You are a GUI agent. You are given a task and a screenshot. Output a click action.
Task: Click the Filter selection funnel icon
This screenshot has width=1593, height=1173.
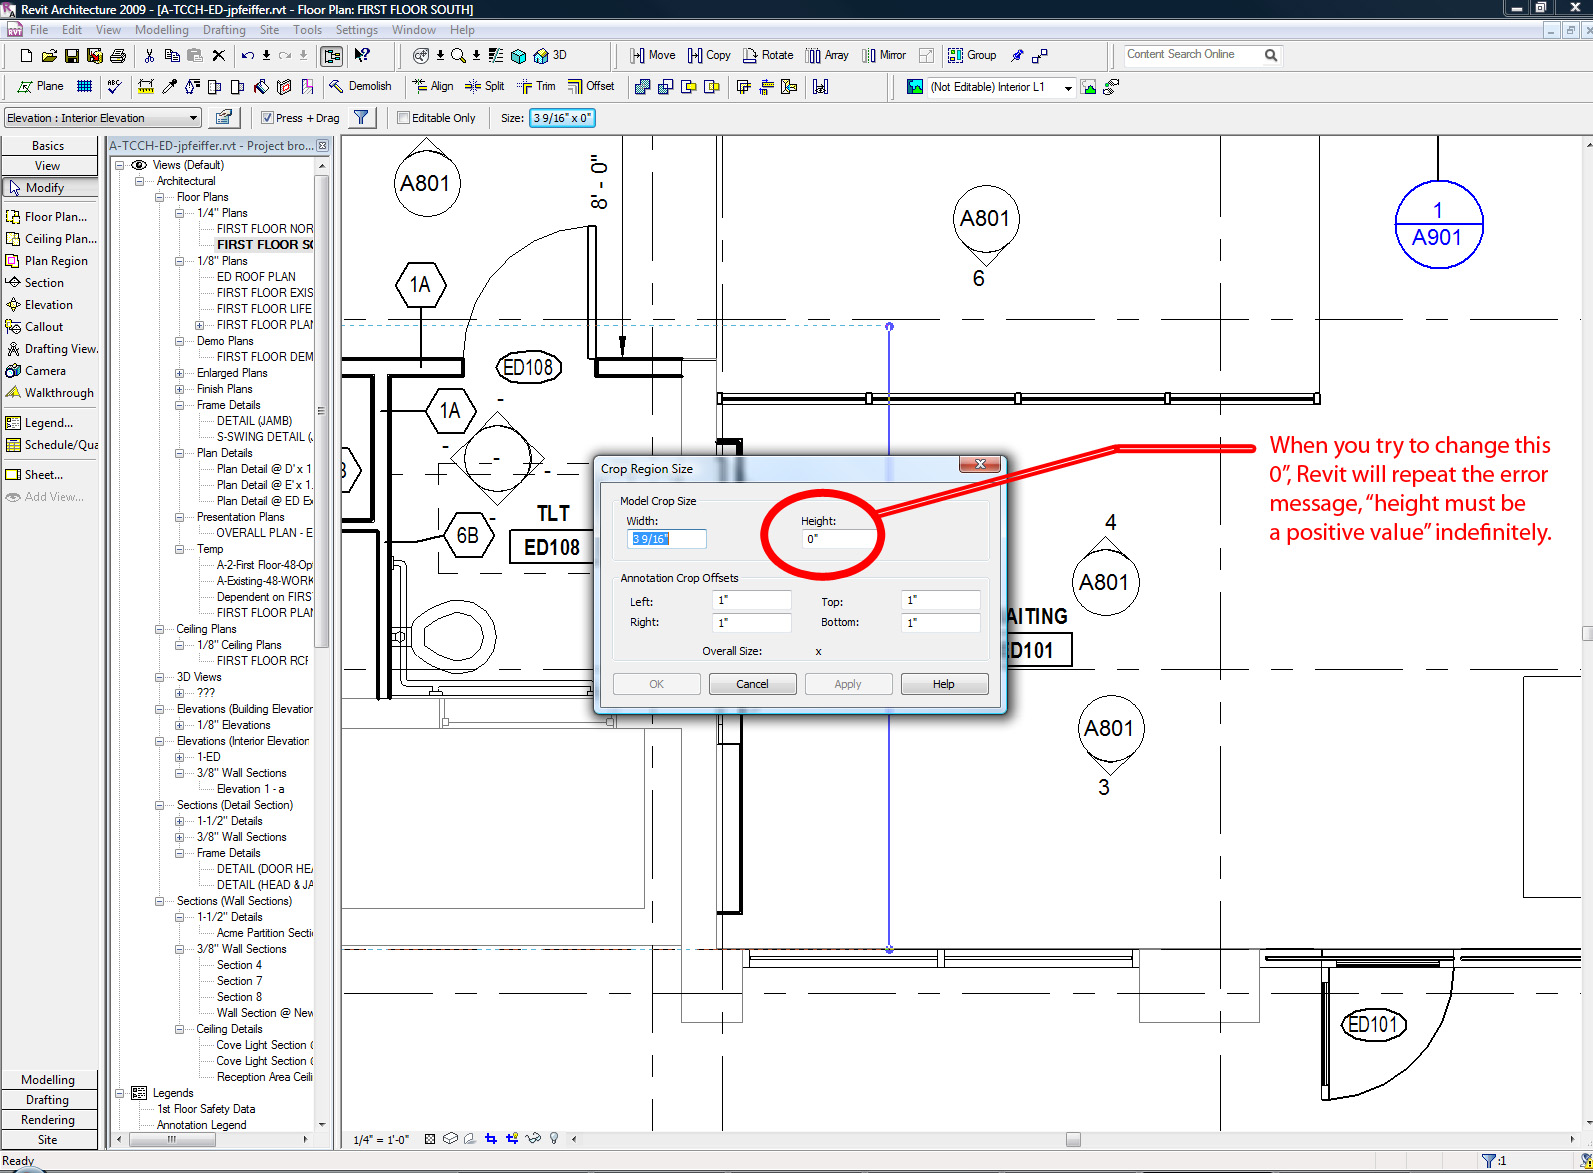tap(362, 118)
